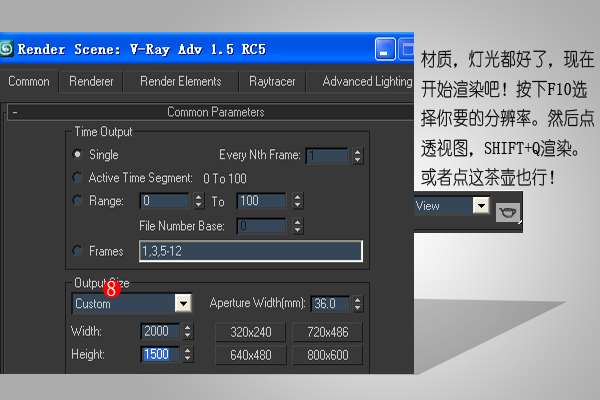
Task: Switch to the Common tab
Action: pyautogui.click(x=29, y=82)
